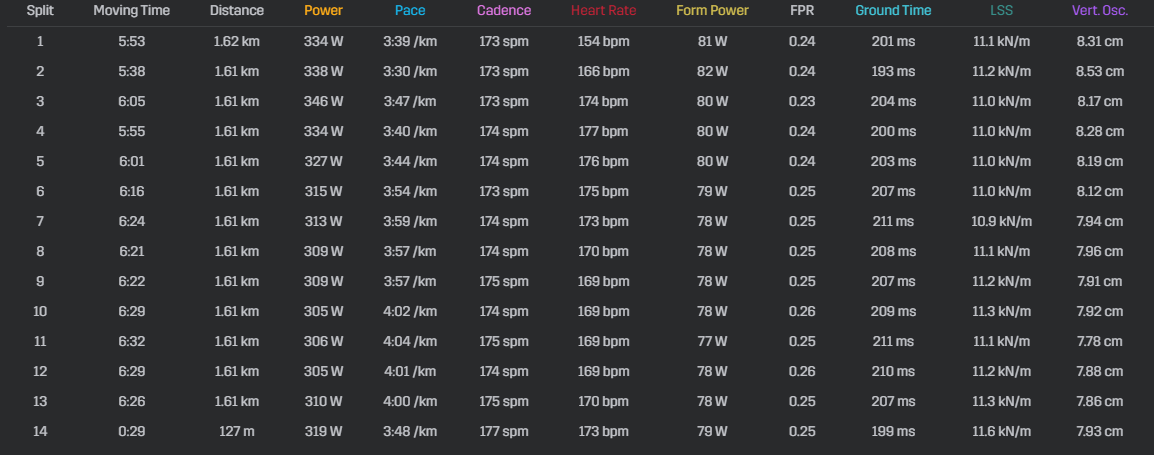Select the Form Power column header

tap(712, 11)
